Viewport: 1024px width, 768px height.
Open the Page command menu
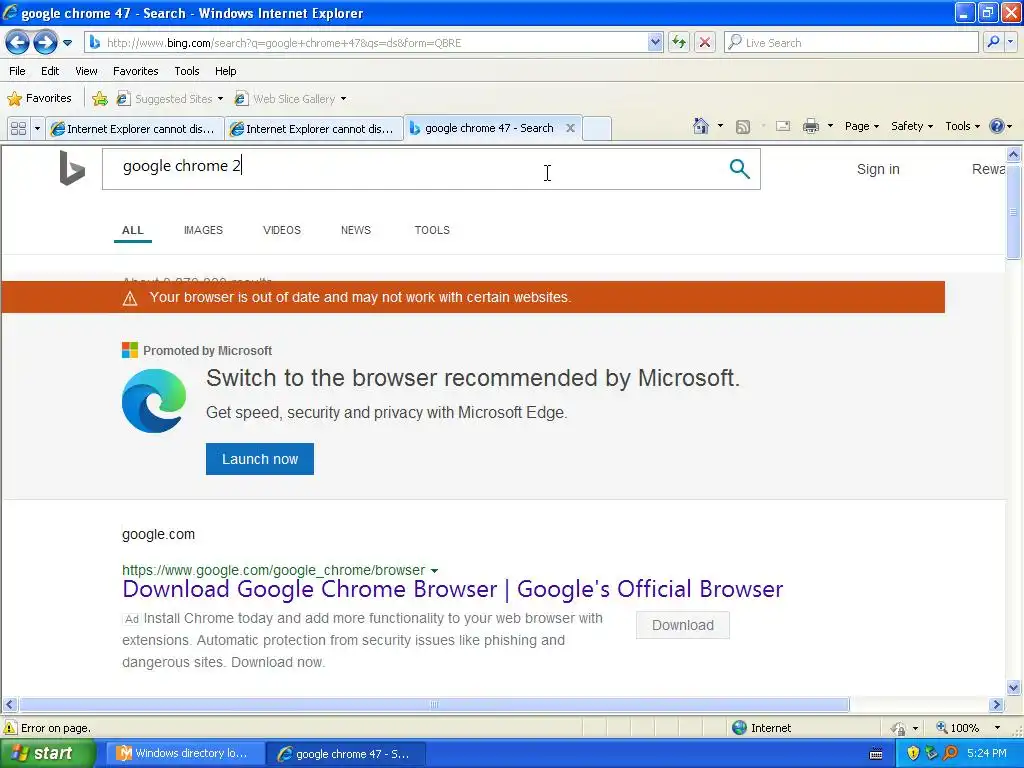(861, 126)
